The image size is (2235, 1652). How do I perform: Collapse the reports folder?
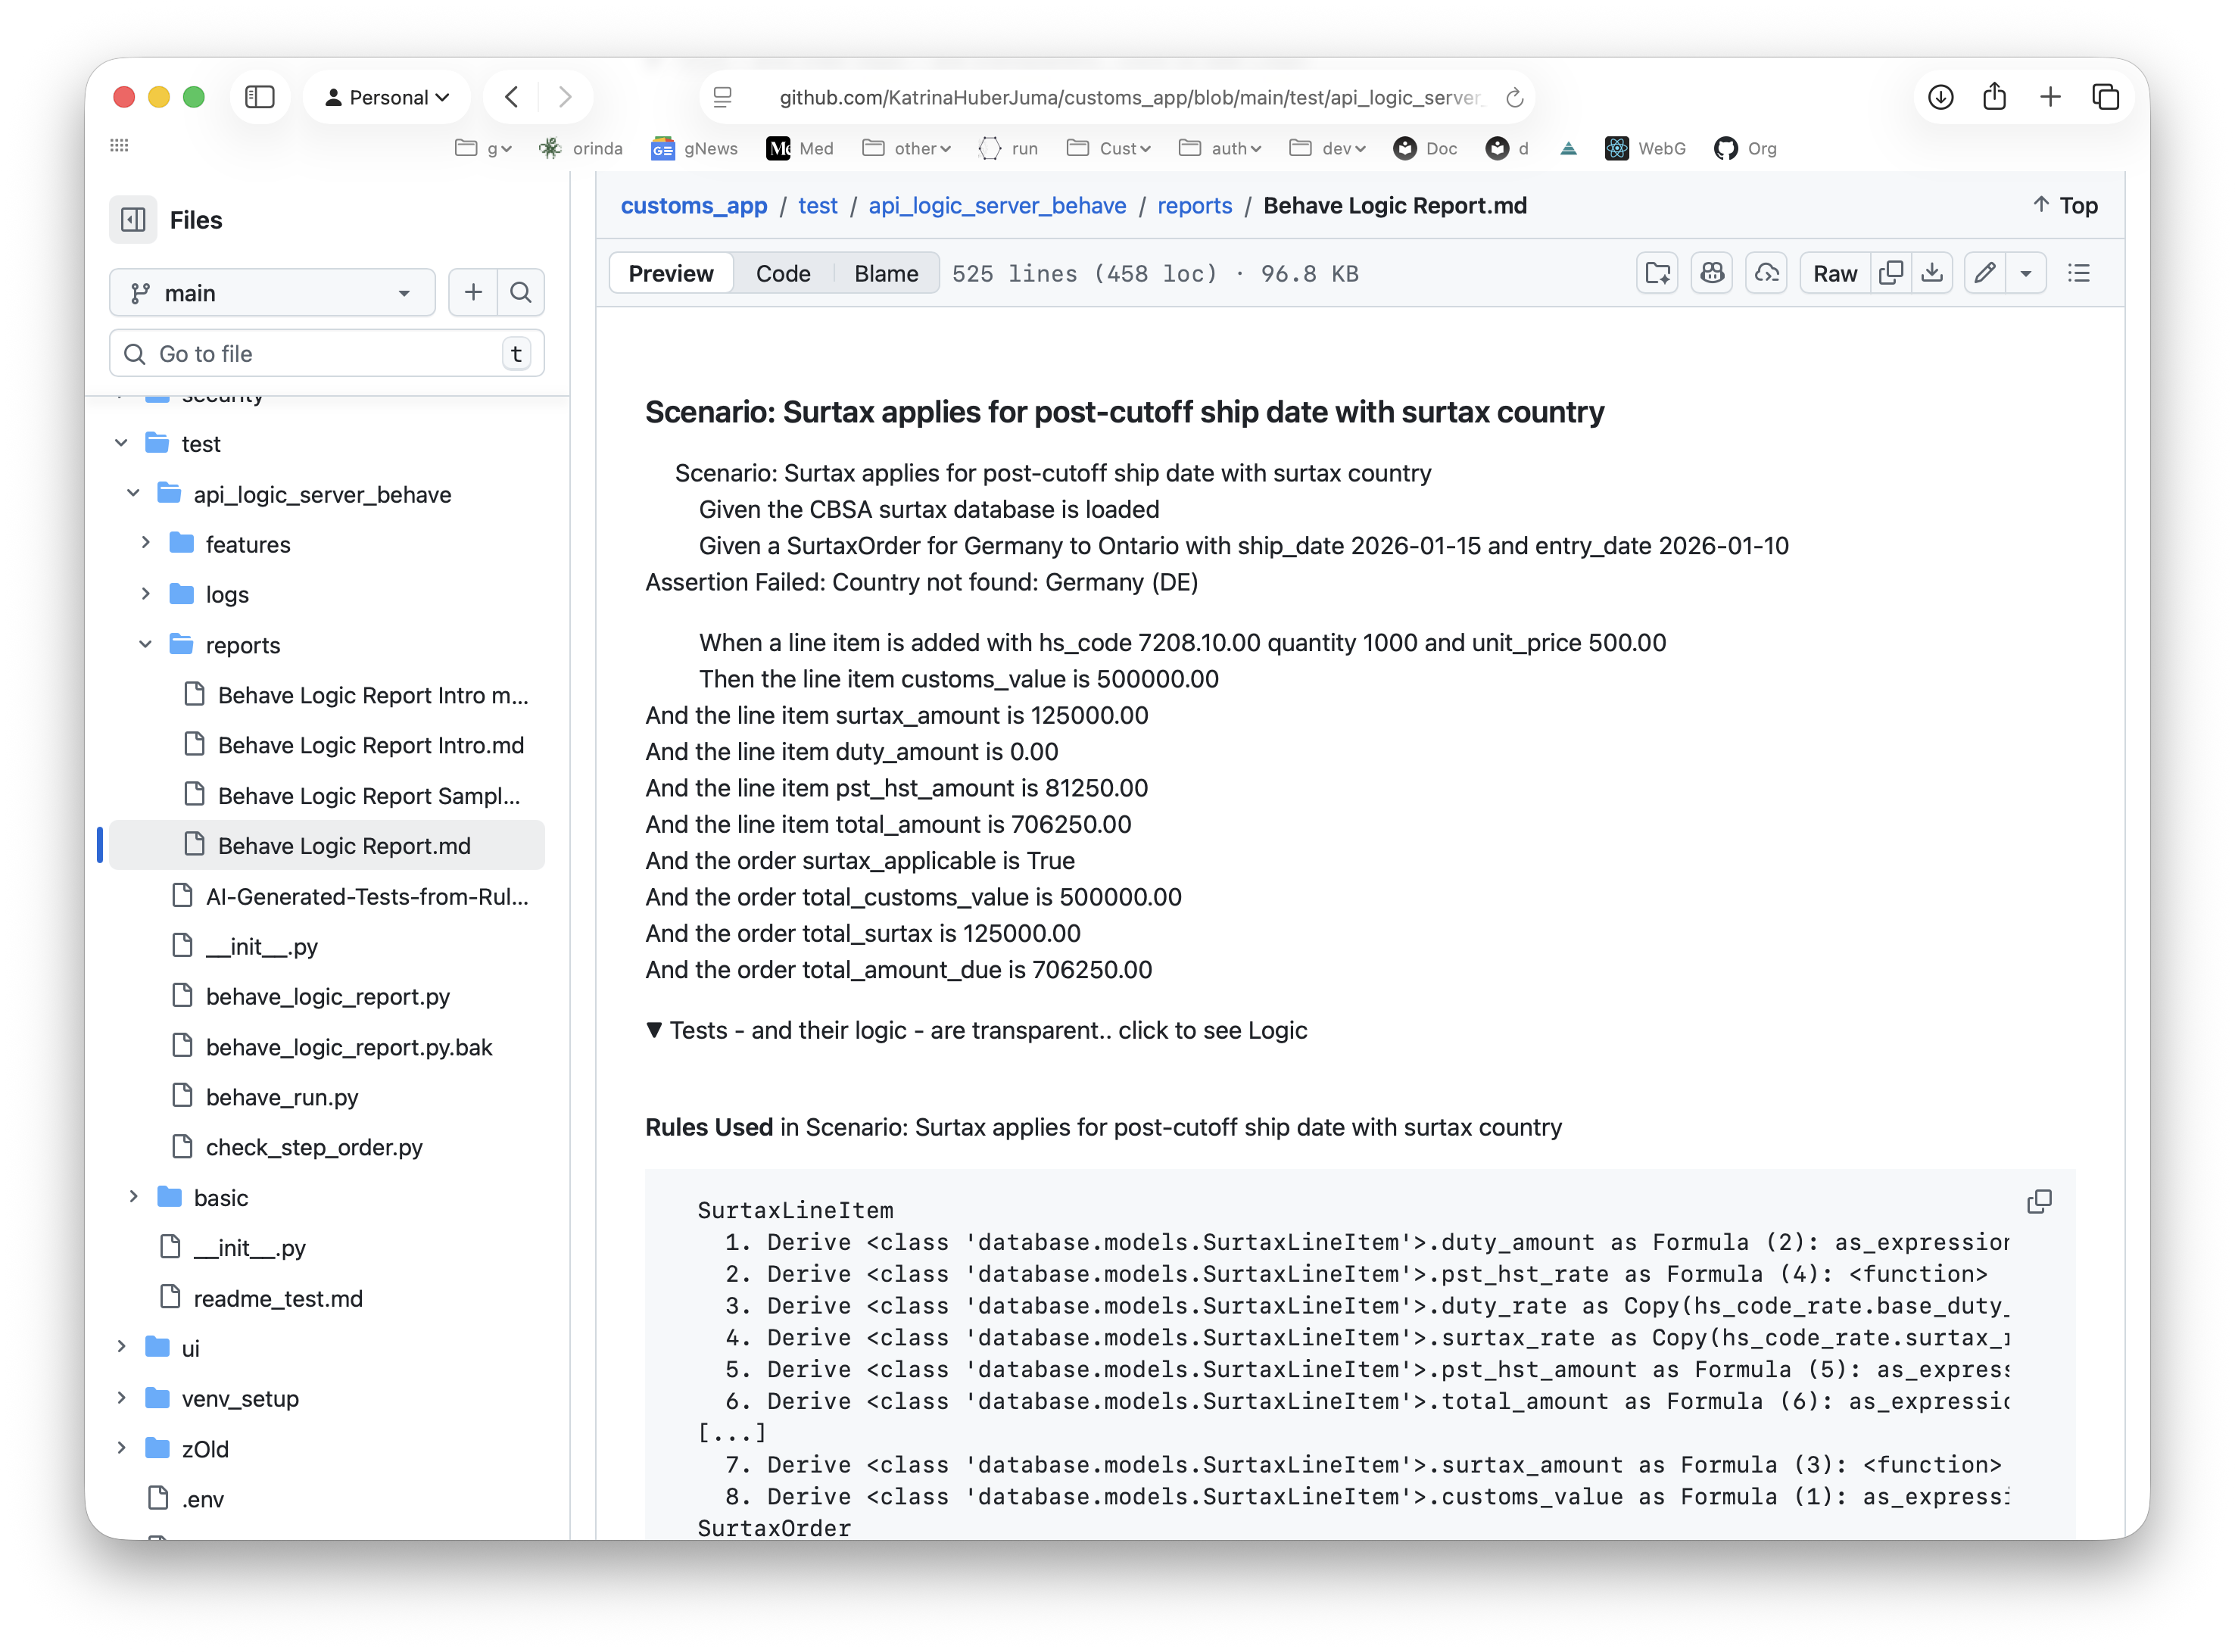[x=146, y=644]
